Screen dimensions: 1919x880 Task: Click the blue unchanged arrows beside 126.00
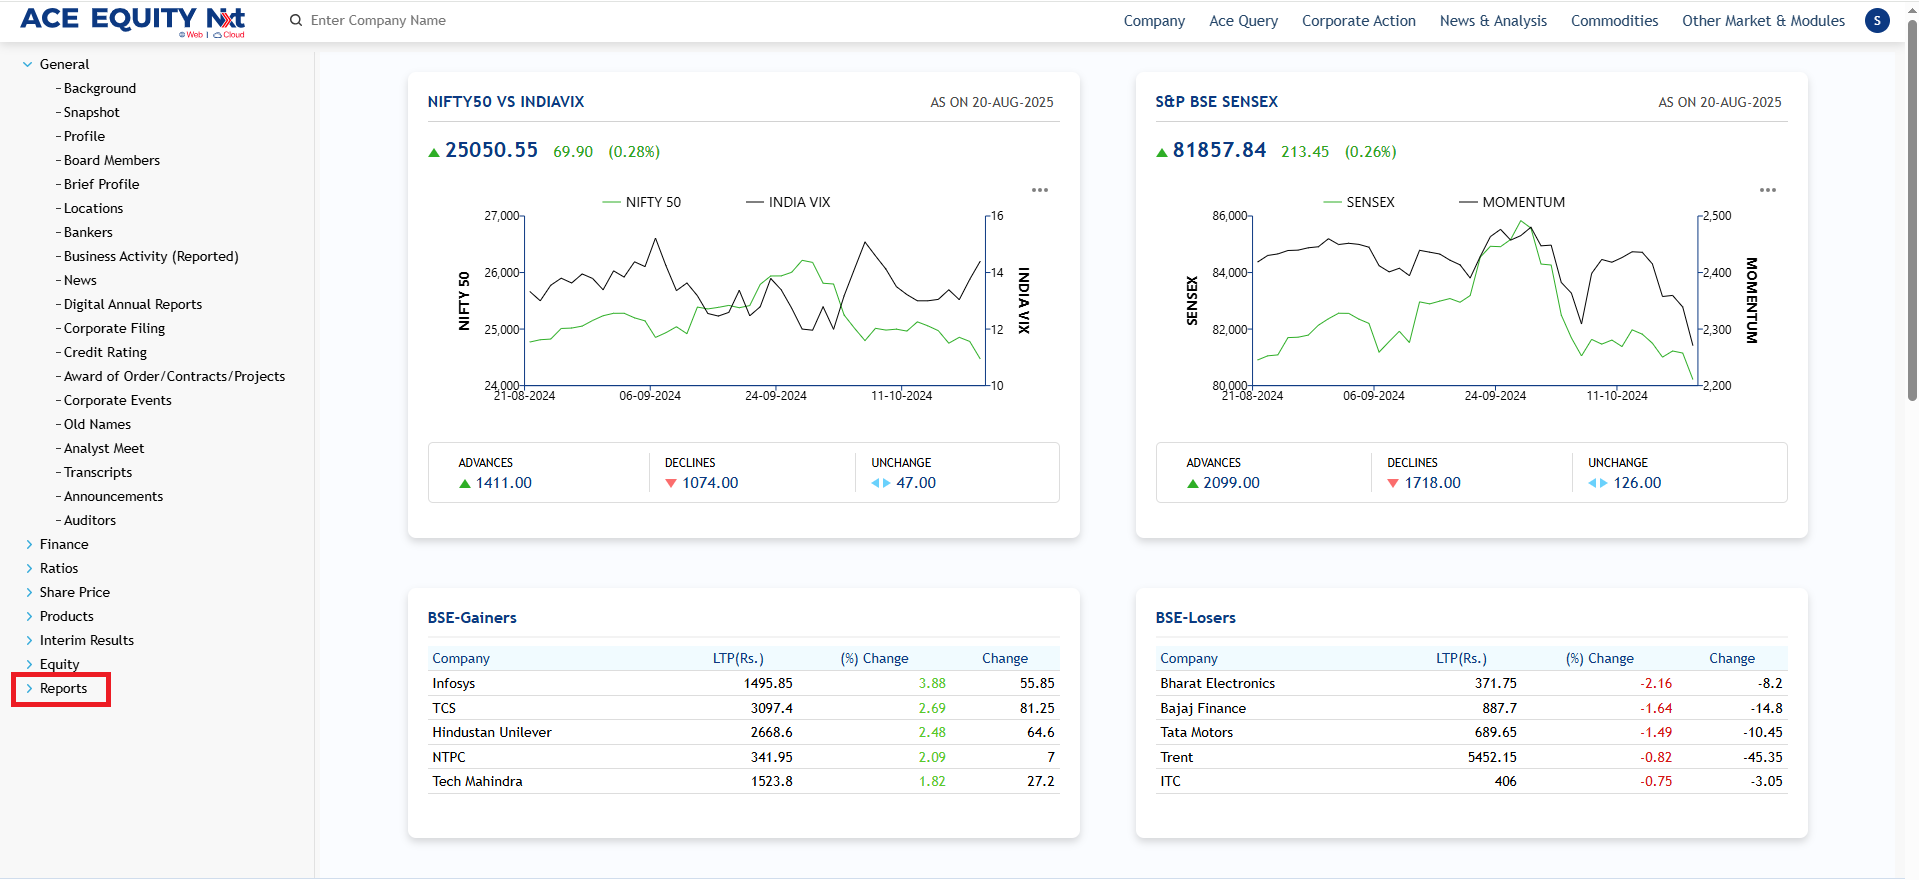(1597, 483)
